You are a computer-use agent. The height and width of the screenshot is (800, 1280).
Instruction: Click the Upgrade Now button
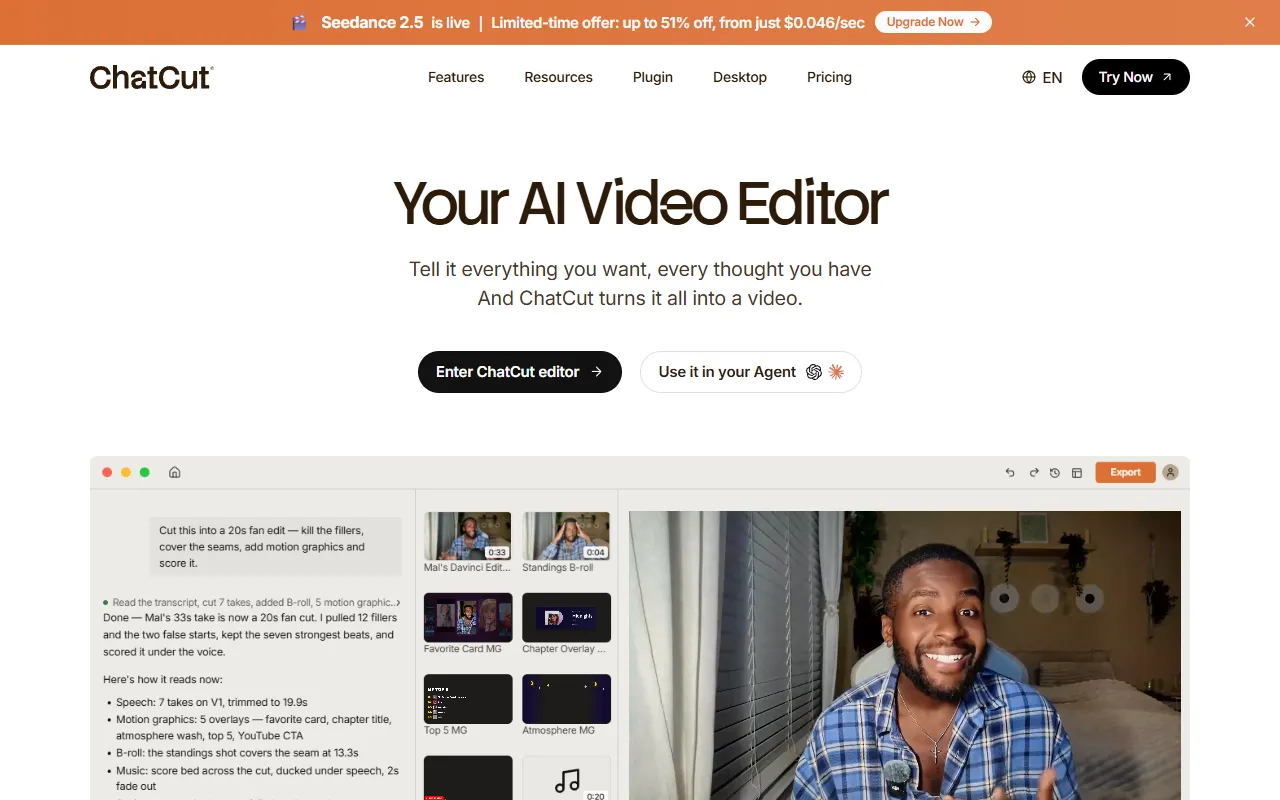click(933, 22)
